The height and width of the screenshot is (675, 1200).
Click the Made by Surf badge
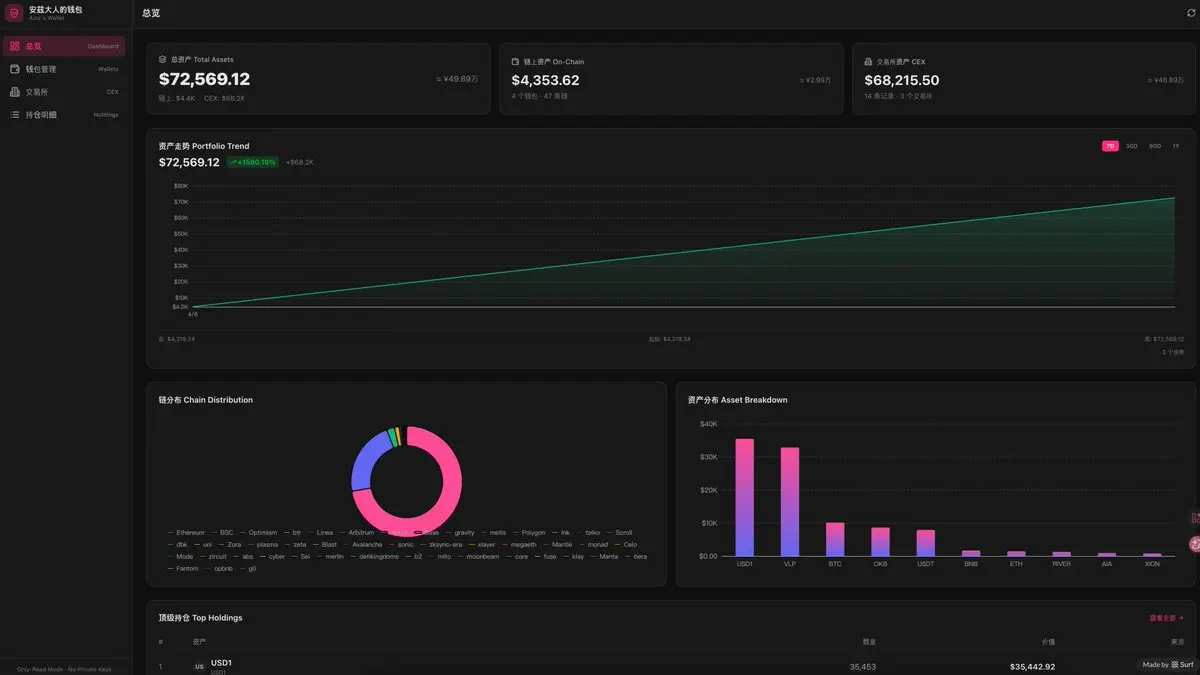(x=1168, y=664)
